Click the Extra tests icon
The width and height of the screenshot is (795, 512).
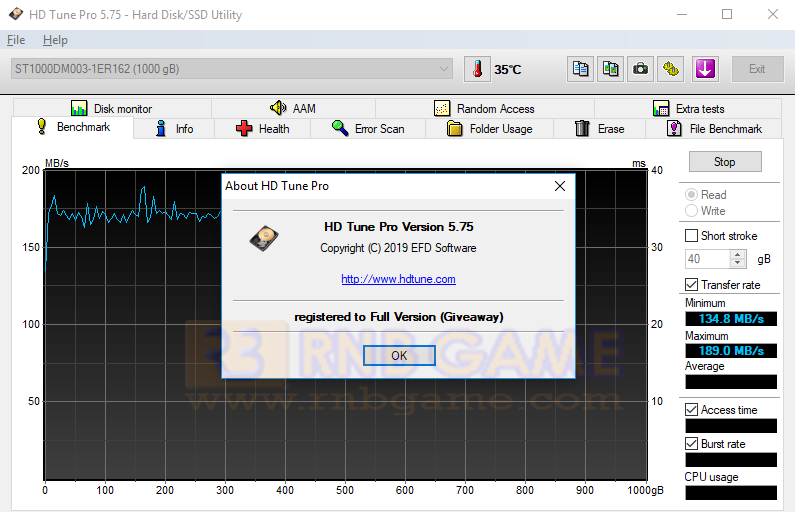tap(661, 108)
